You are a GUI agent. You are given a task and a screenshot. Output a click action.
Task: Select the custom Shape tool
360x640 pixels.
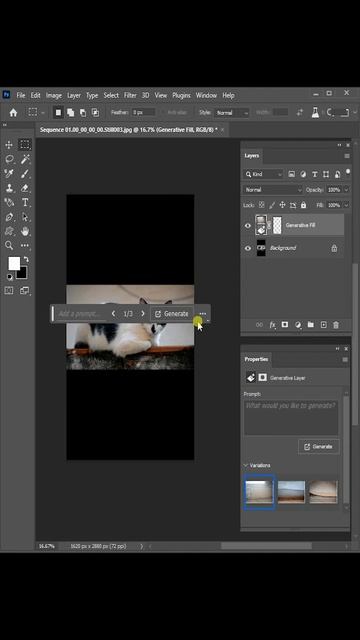click(9, 231)
